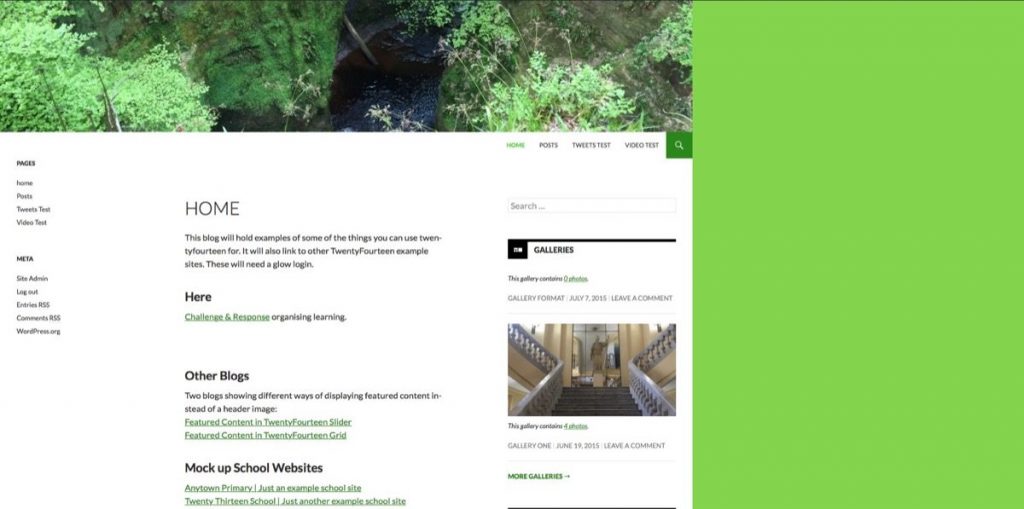Open the Tweets Test navigation menu item
Viewport: 1024px width, 509px height.
pos(591,145)
